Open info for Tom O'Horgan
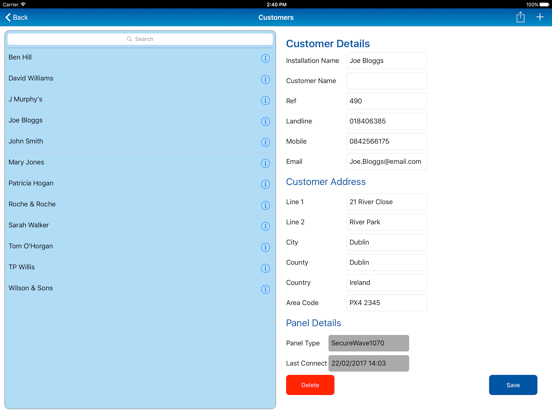Viewport: 552px width, 414px height. pyautogui.click(x=265, y=247)
